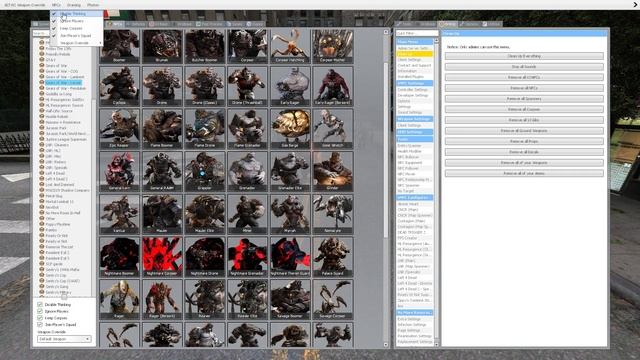Click the icon beside Mortal Kombat 11
Screen dimensions: 640x360
tap(42, 201)
